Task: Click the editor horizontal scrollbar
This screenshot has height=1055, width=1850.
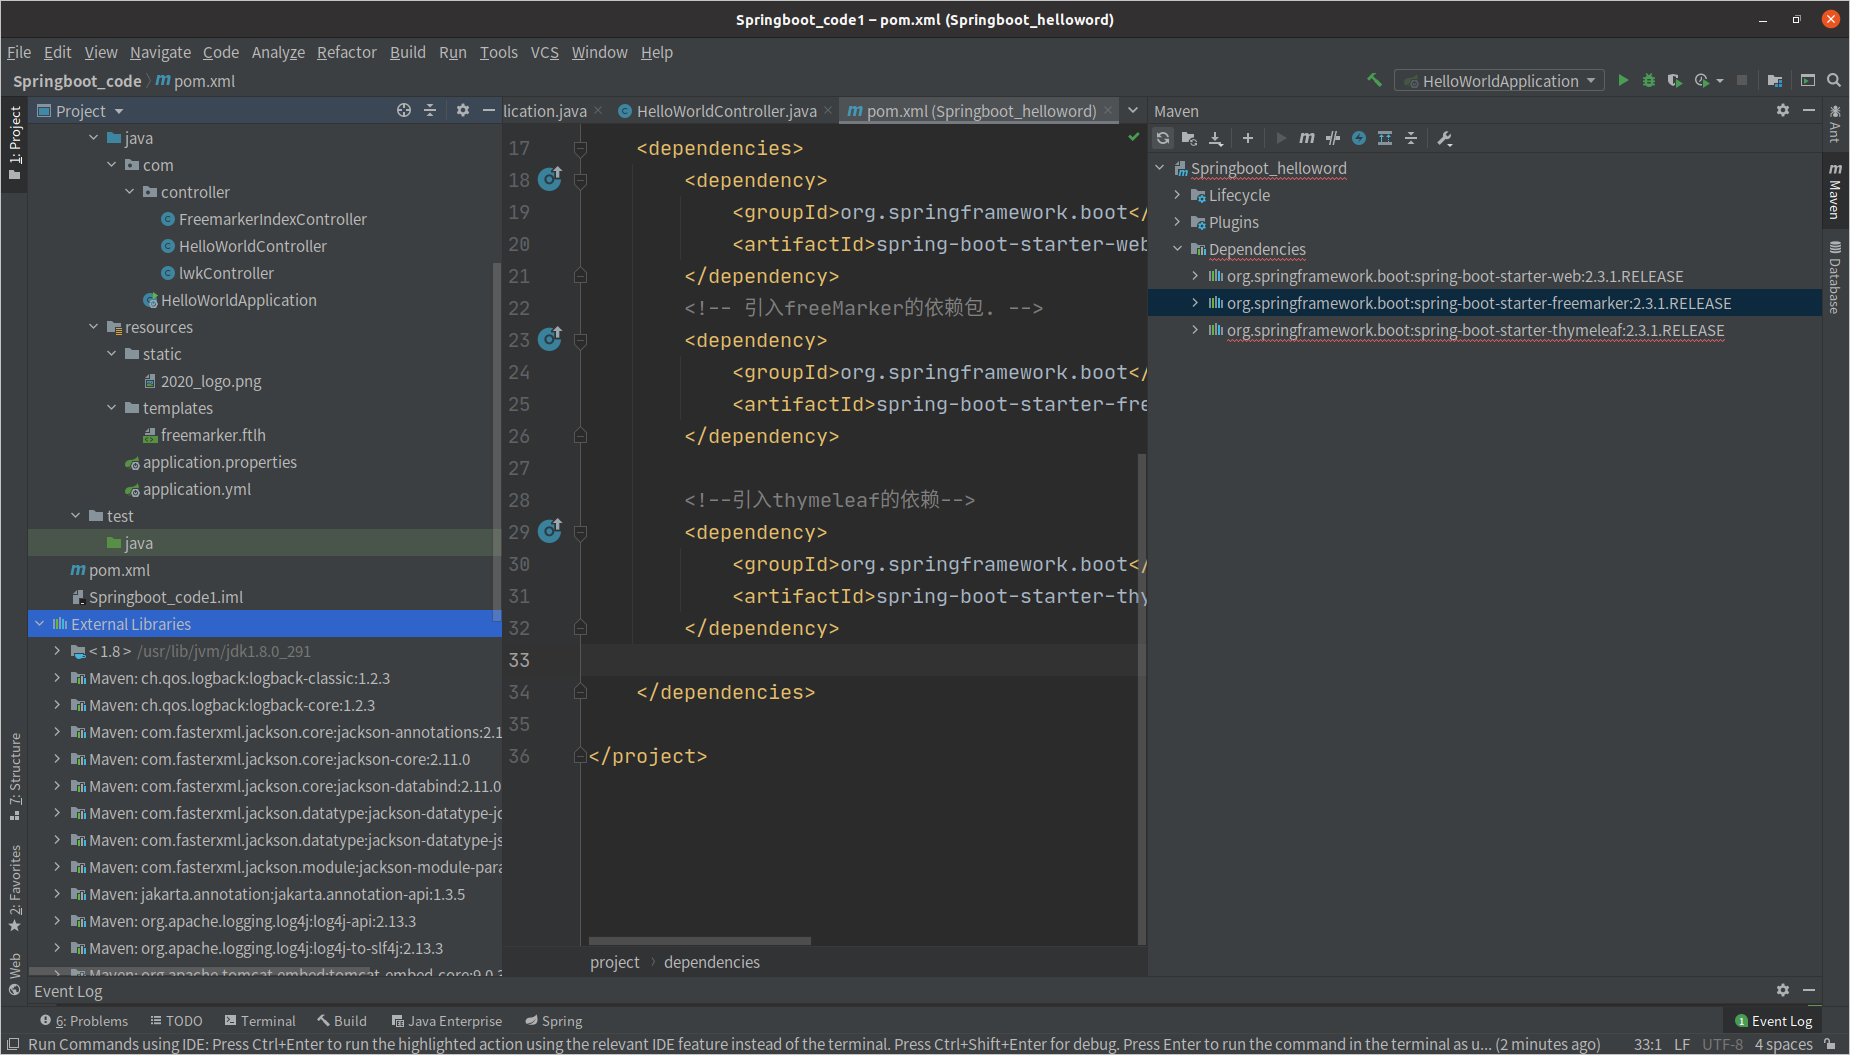Action: click(700, 941)
